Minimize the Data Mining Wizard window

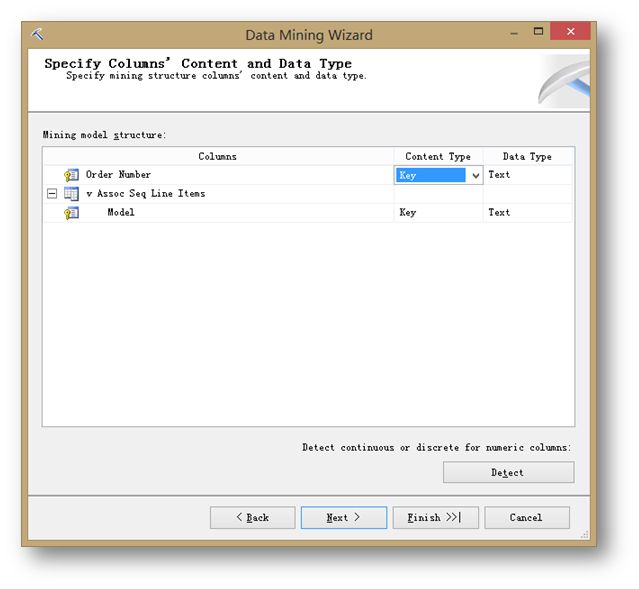click(514, 32)
